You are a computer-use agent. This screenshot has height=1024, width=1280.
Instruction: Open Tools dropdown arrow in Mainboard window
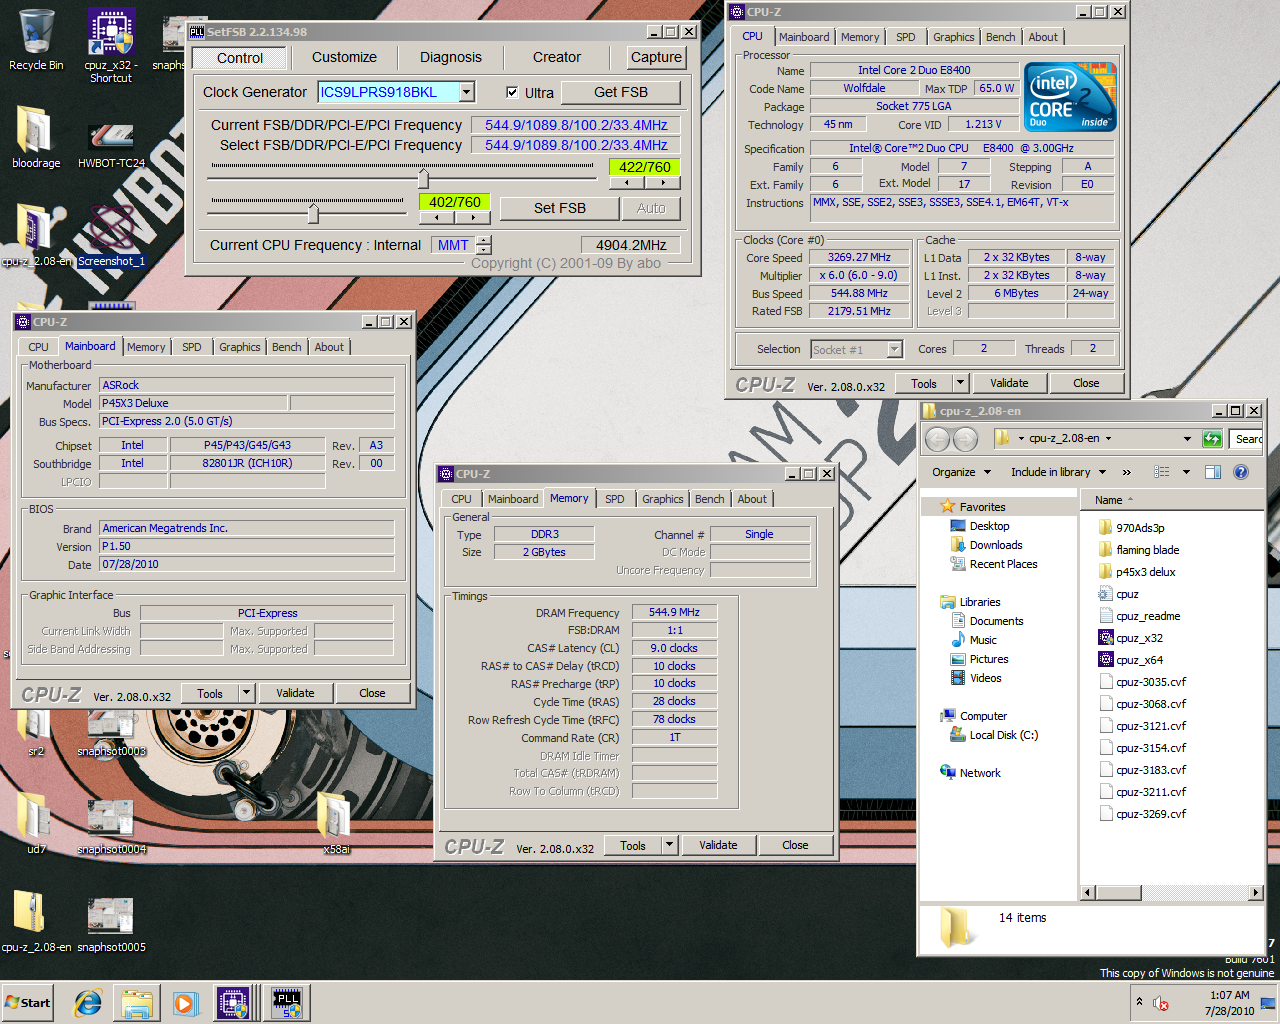click(x=246, y=692)
